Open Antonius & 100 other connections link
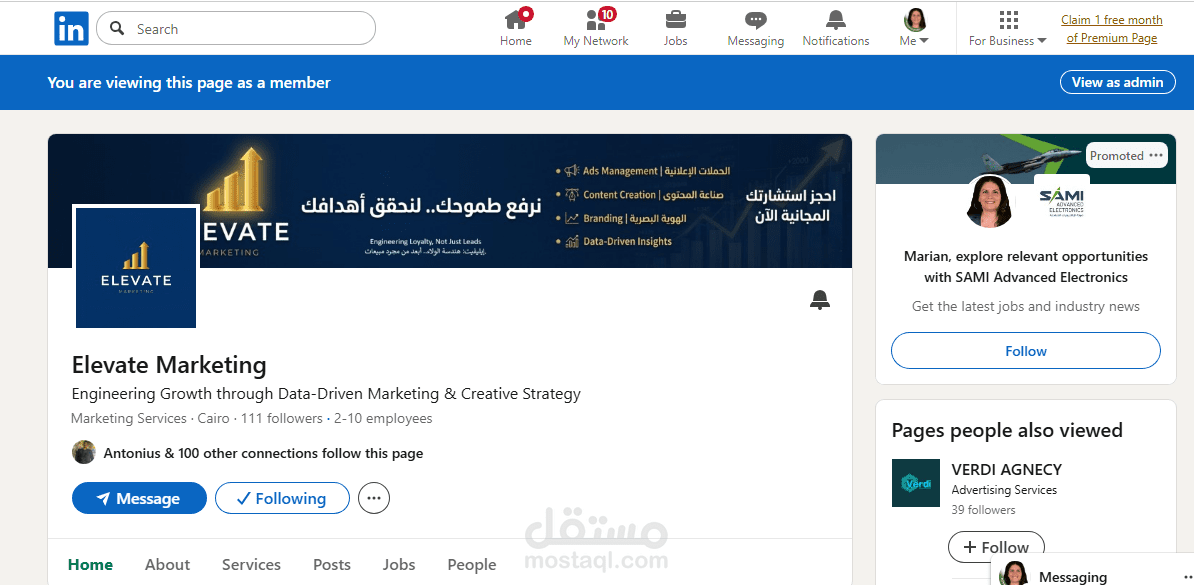The width and height of the screenshot is (1194, 585). [263, 453]
